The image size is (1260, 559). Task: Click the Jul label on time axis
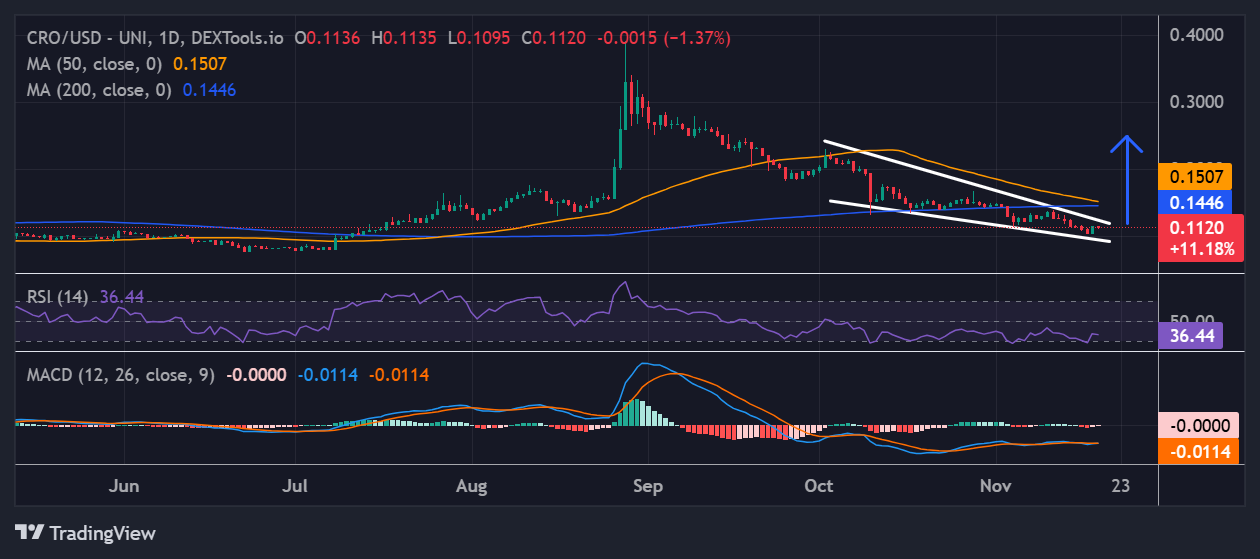(x=295, y=486)
